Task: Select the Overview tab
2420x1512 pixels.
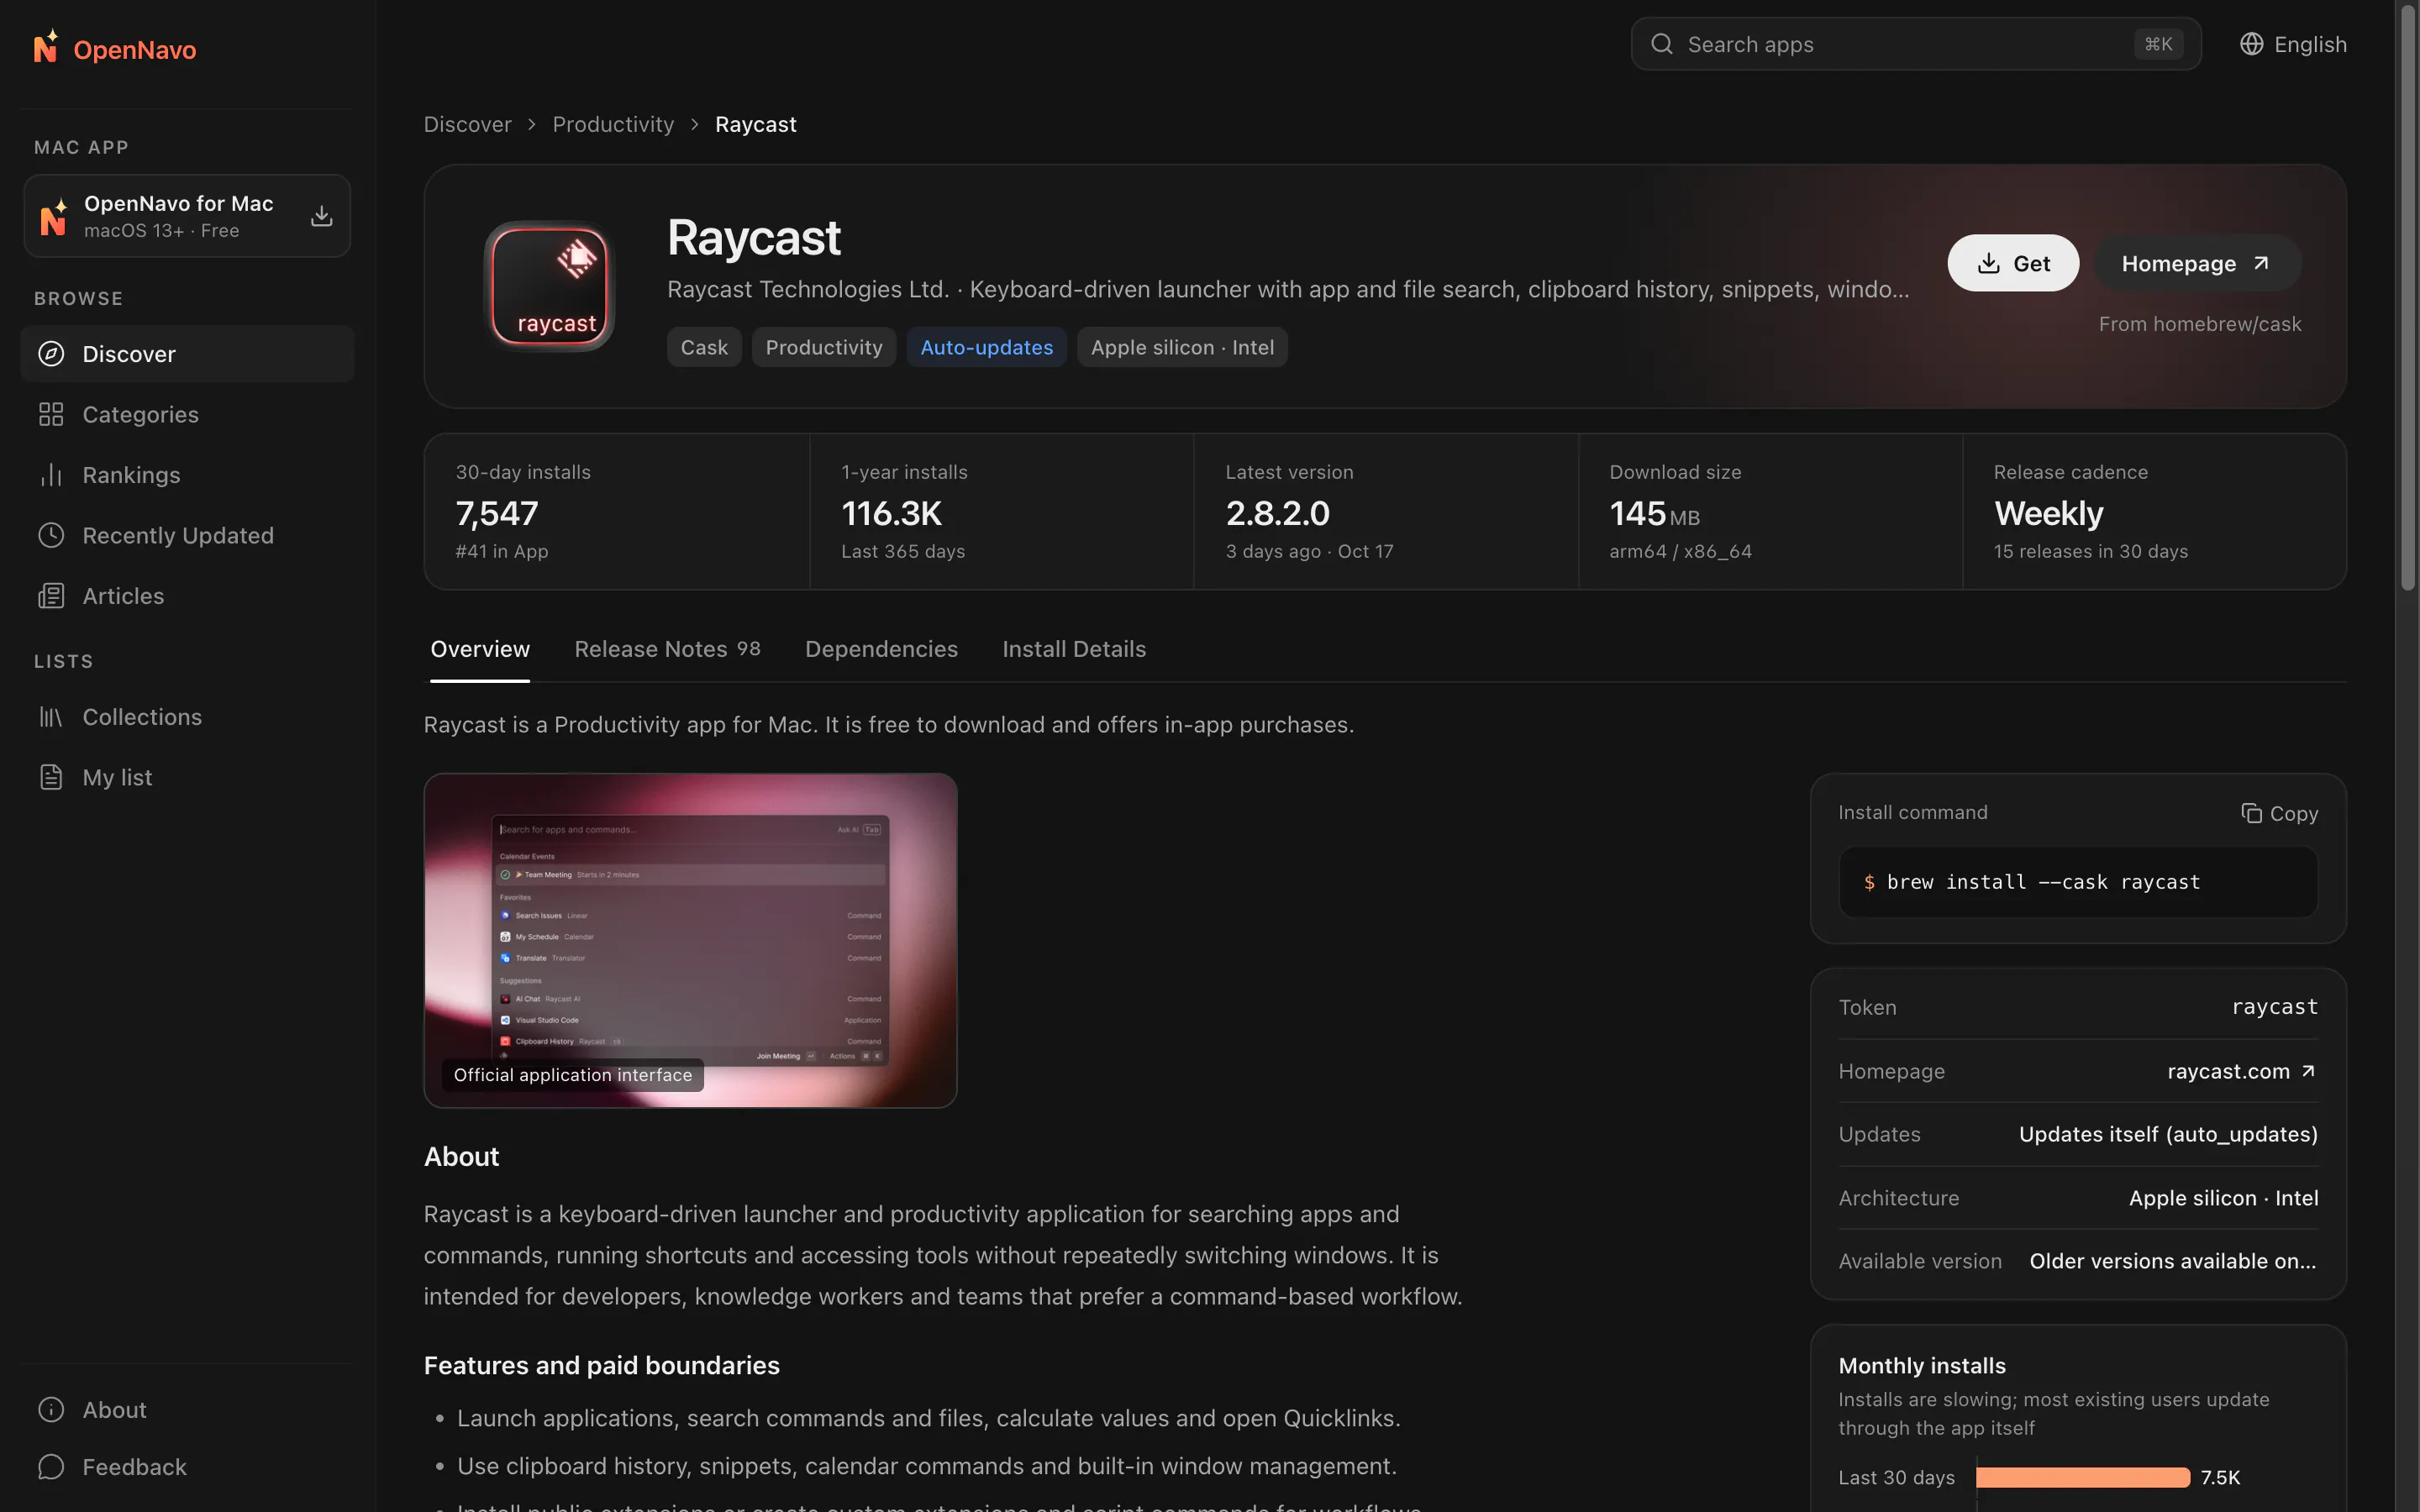Action: 480,649
